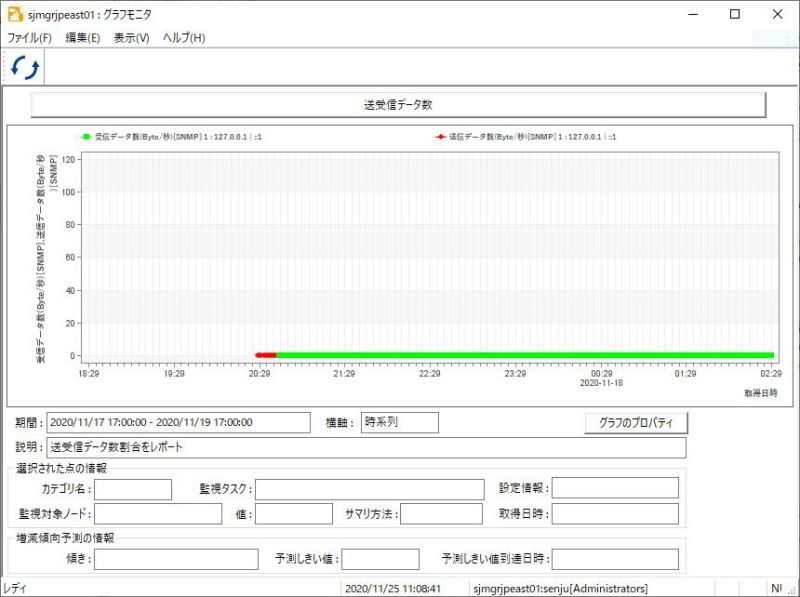Click the 取得日時 axis title under the graph
The height and width of the screenshot is (597, 800).
(761, 393)
